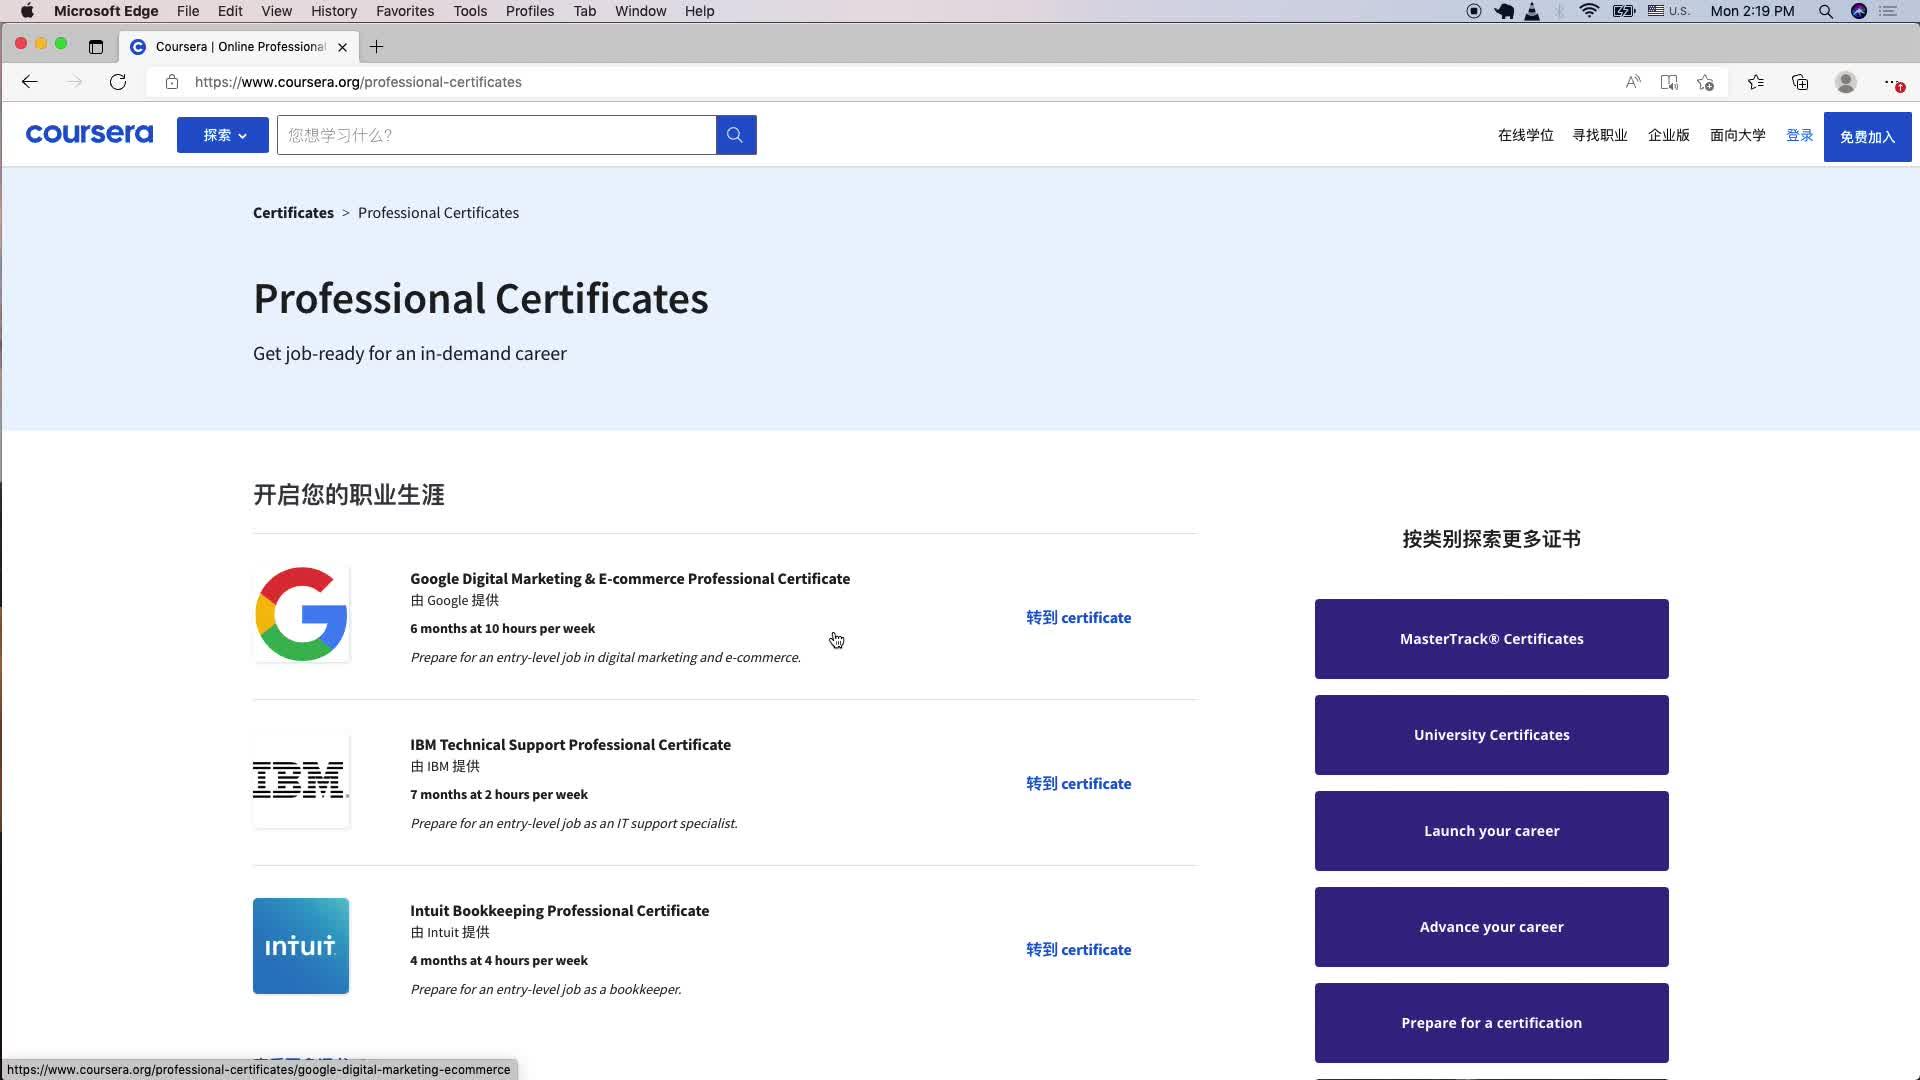Open the History menu
The height and width of the screenshot is (1080, 1920).
click(334, 11)
